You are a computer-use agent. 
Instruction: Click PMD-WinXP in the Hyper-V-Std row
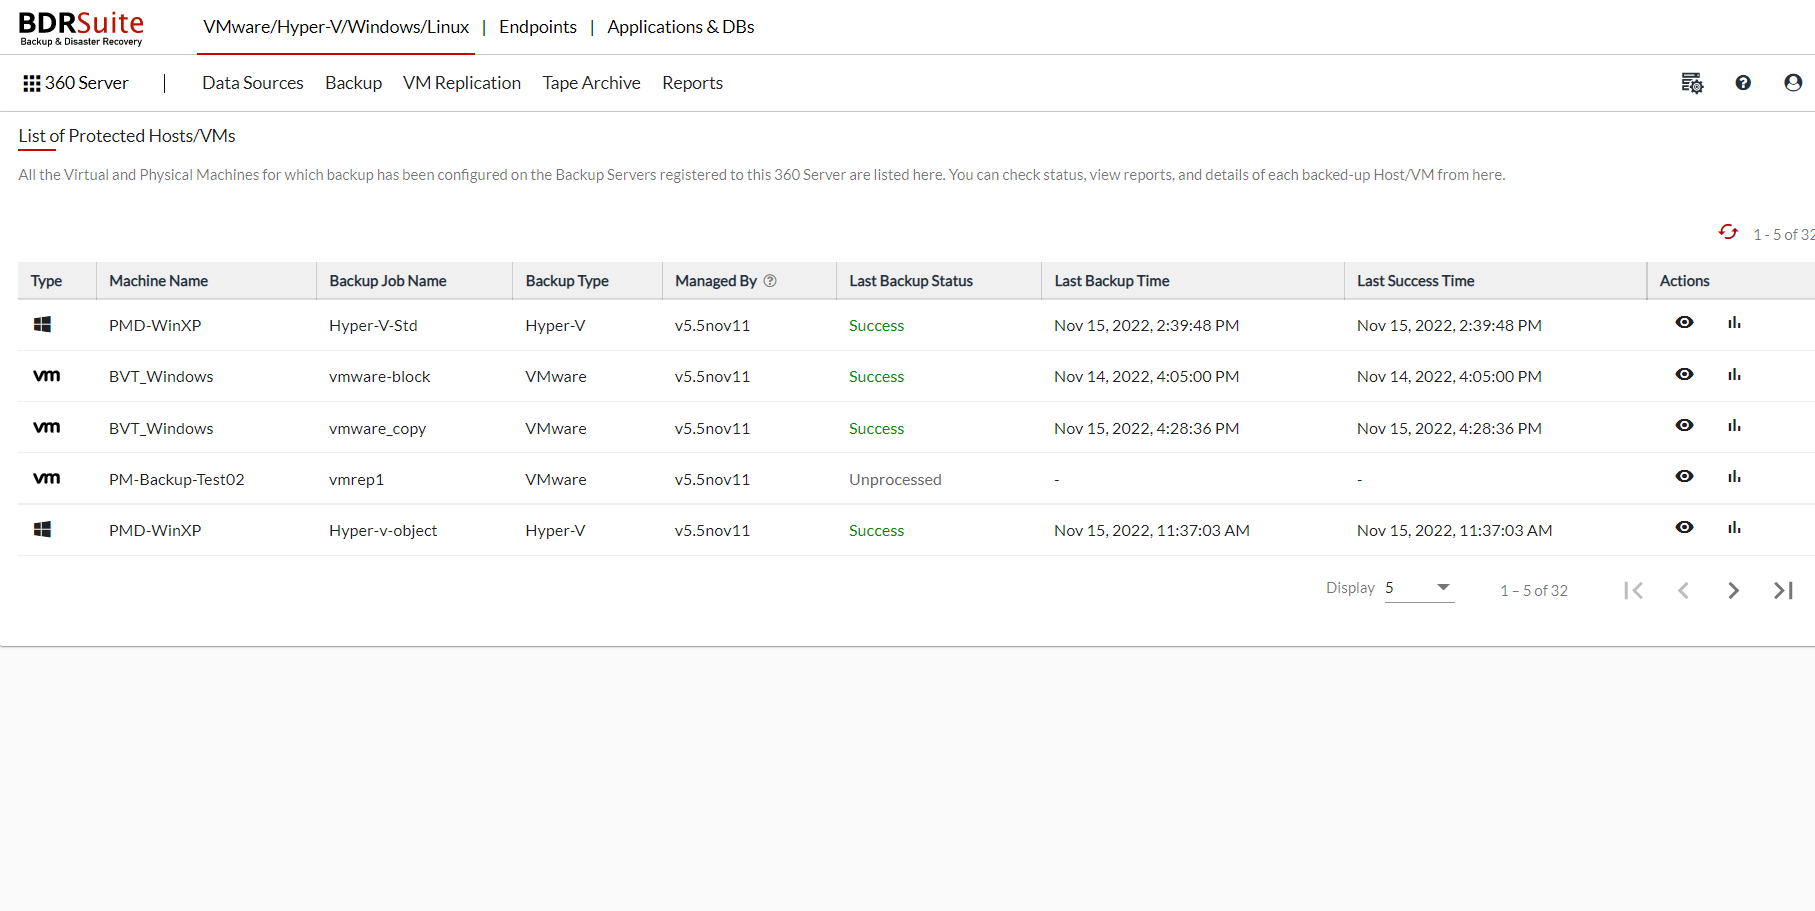[x=155, y=326]
